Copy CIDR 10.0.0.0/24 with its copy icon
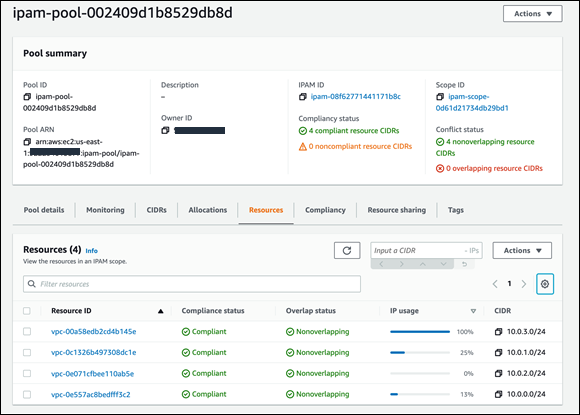Screen dimensions: 580x415 [498, 394]
